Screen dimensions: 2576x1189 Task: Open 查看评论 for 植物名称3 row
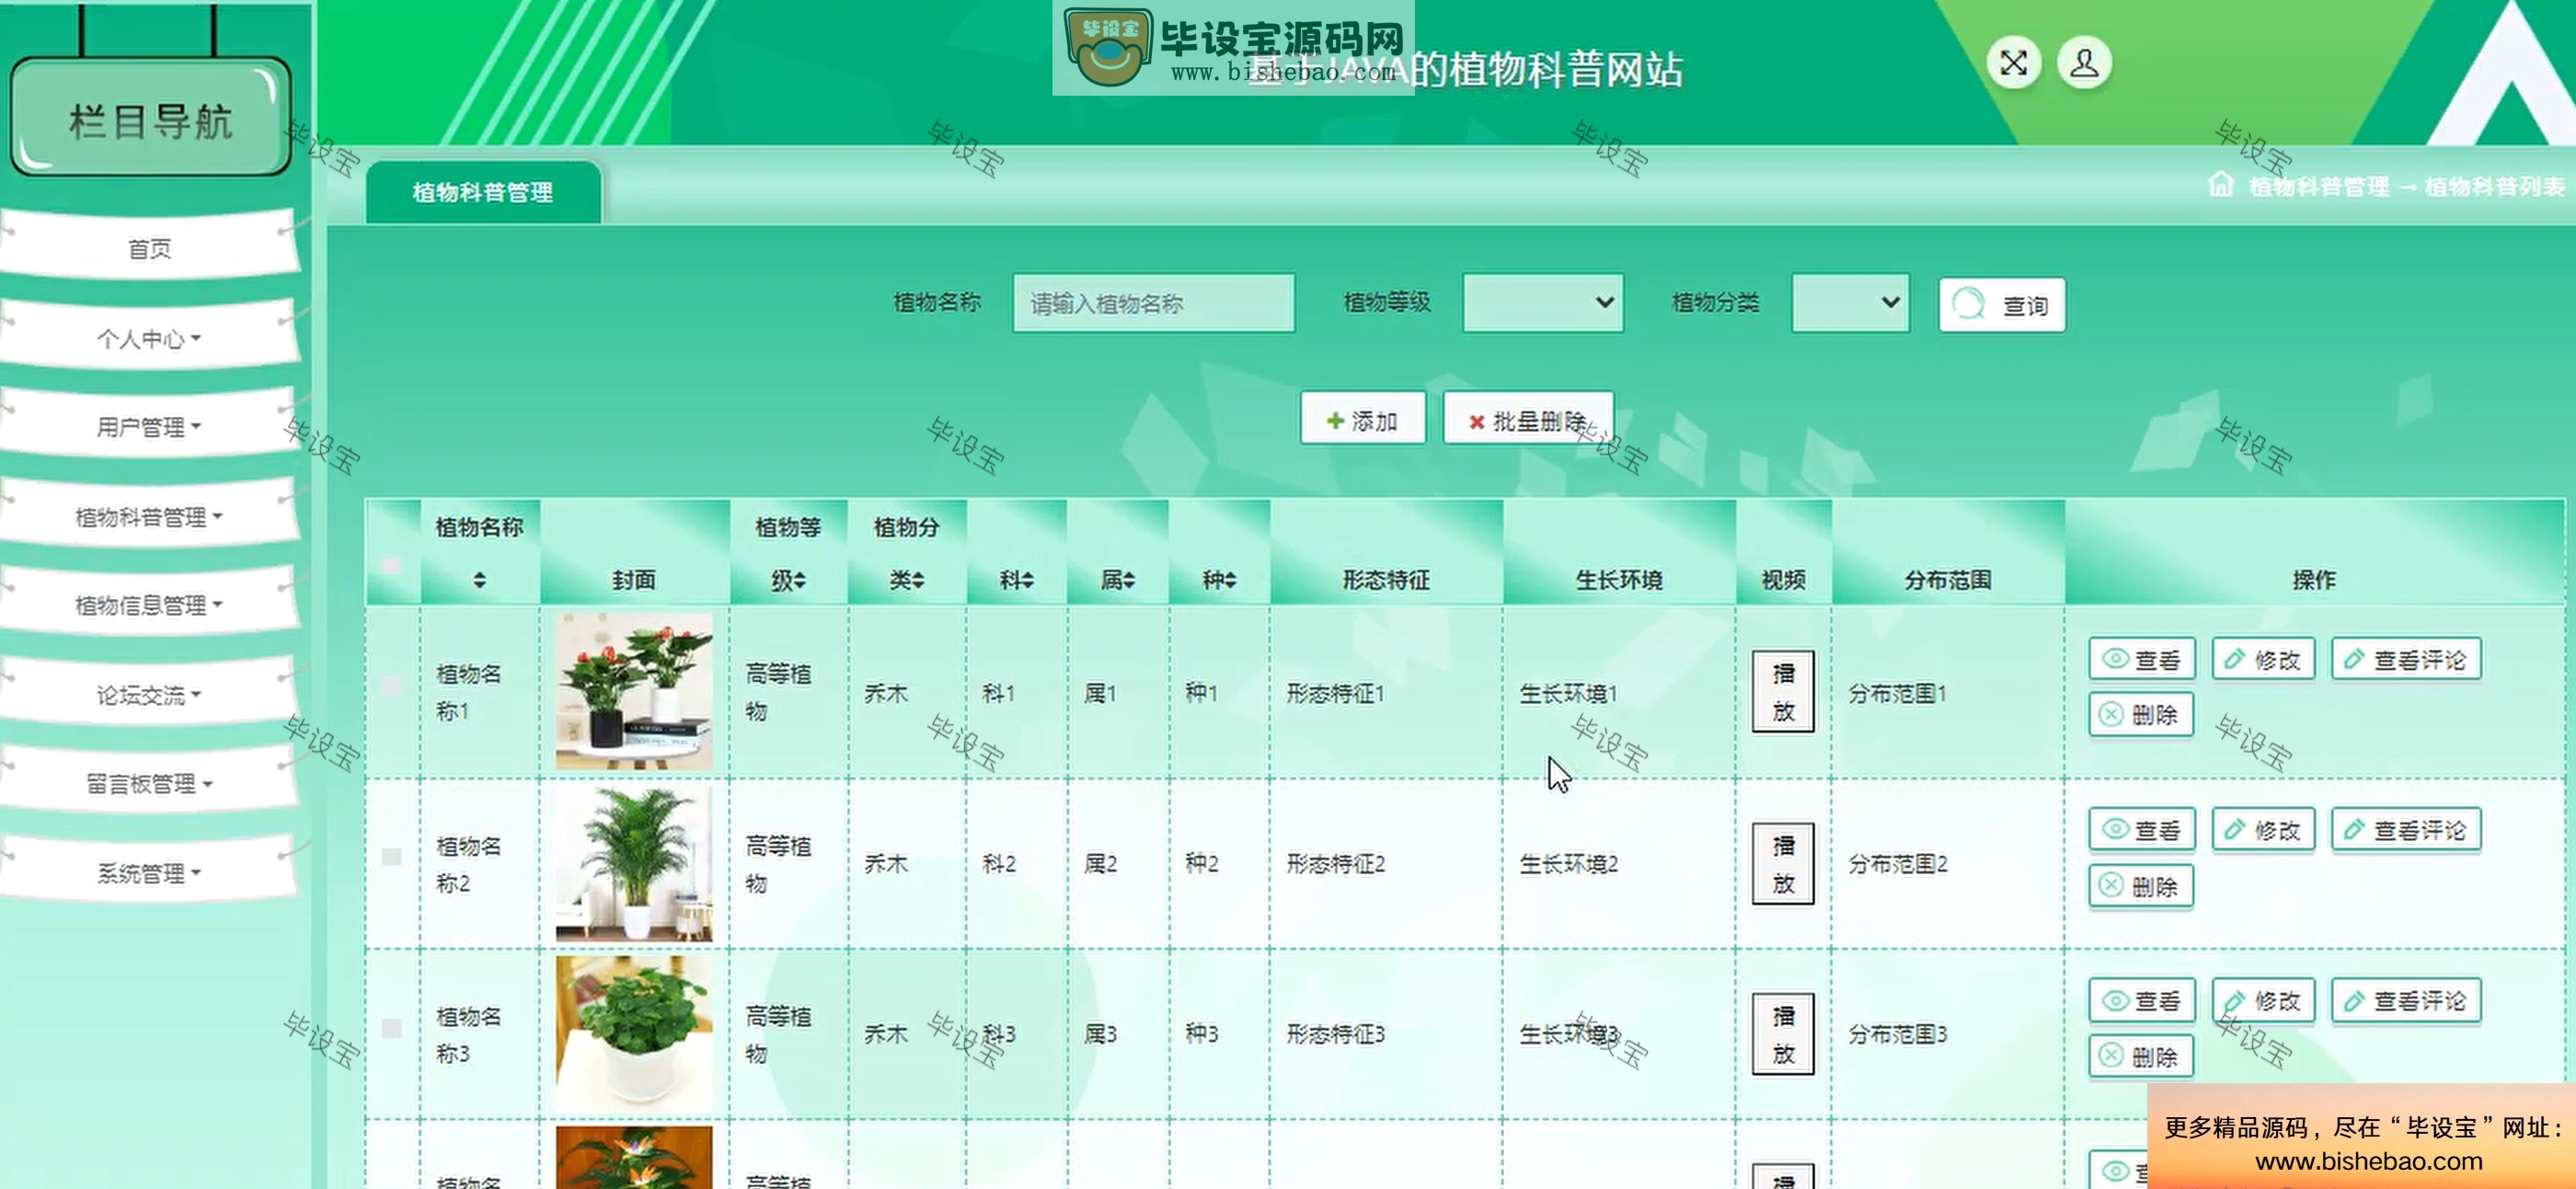pyautogui.click(x=2406, y=1001)
